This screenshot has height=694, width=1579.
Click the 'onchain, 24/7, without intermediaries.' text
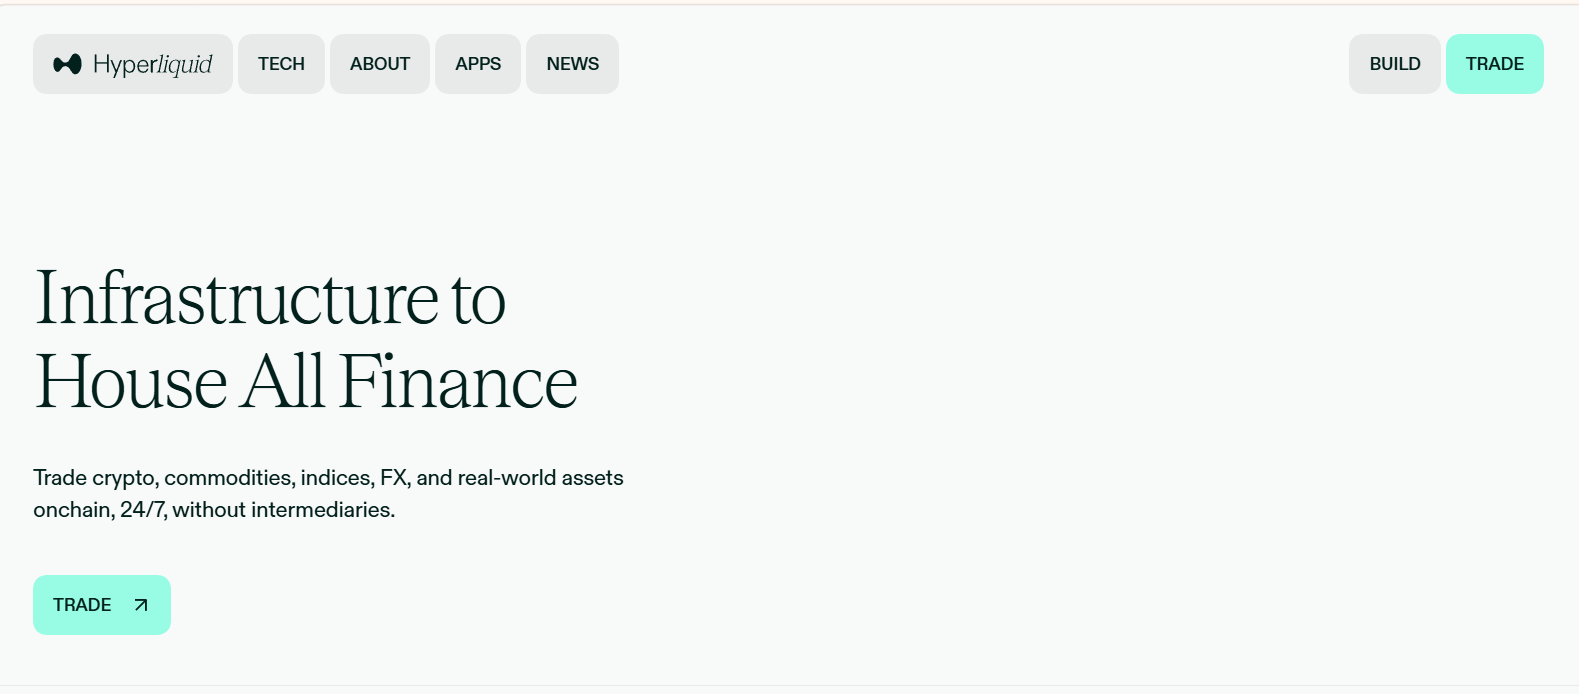pos(214,510)
